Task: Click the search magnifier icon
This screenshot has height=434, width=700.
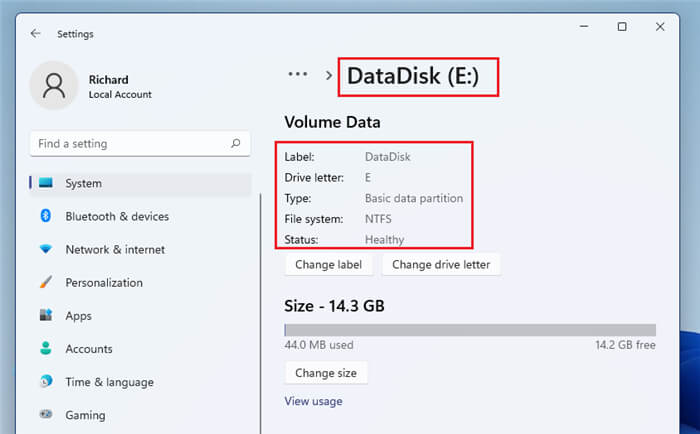Action: coord(235,143)
